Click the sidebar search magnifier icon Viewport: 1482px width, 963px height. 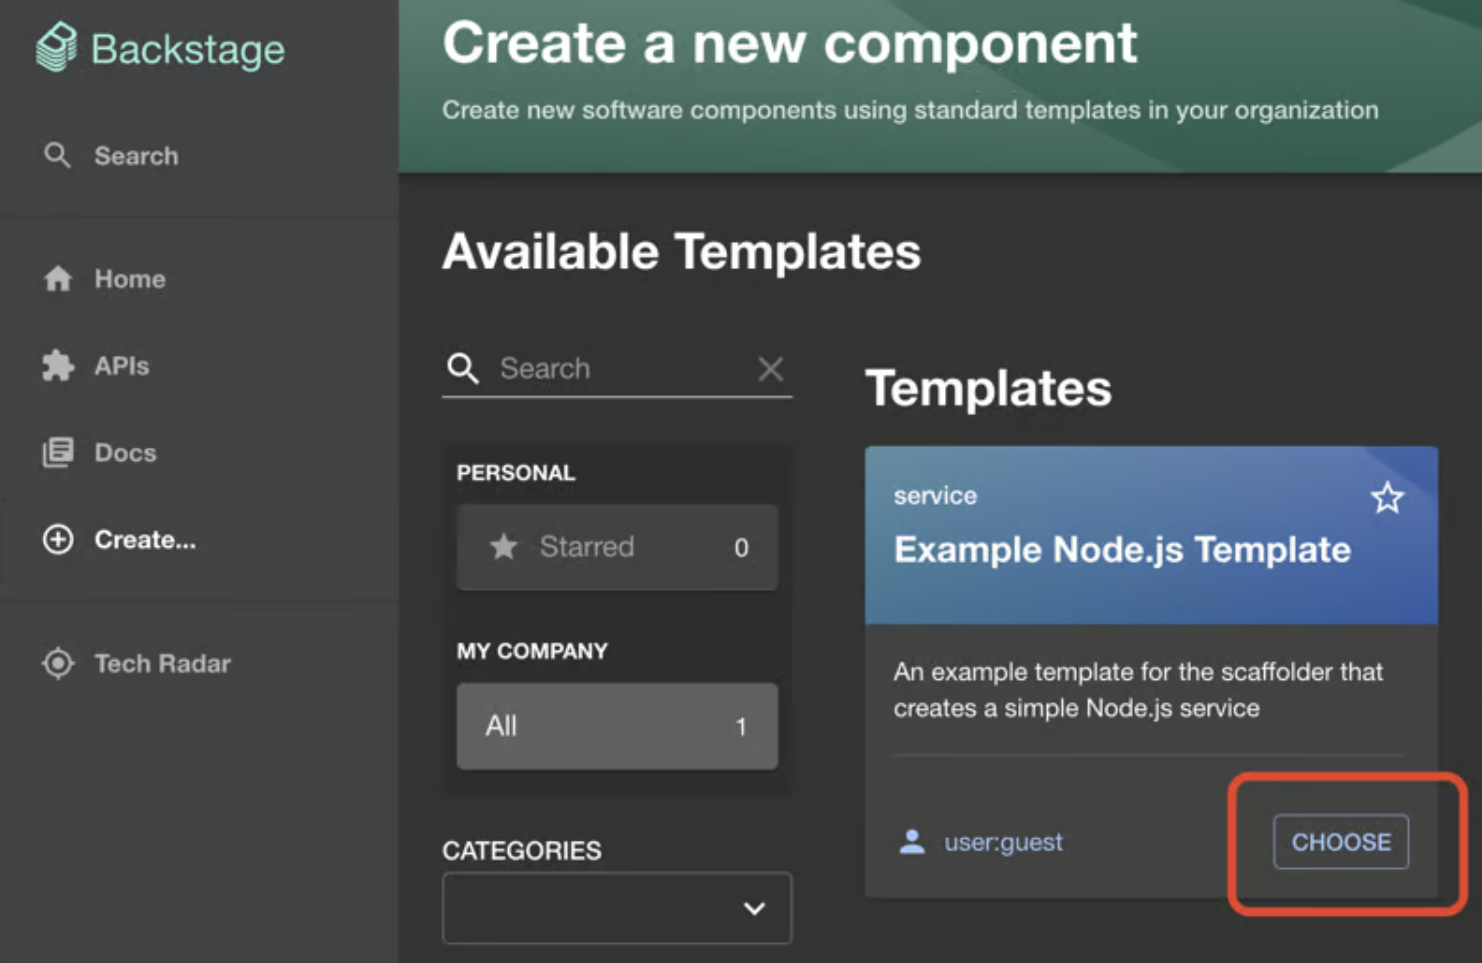[58, 155]
